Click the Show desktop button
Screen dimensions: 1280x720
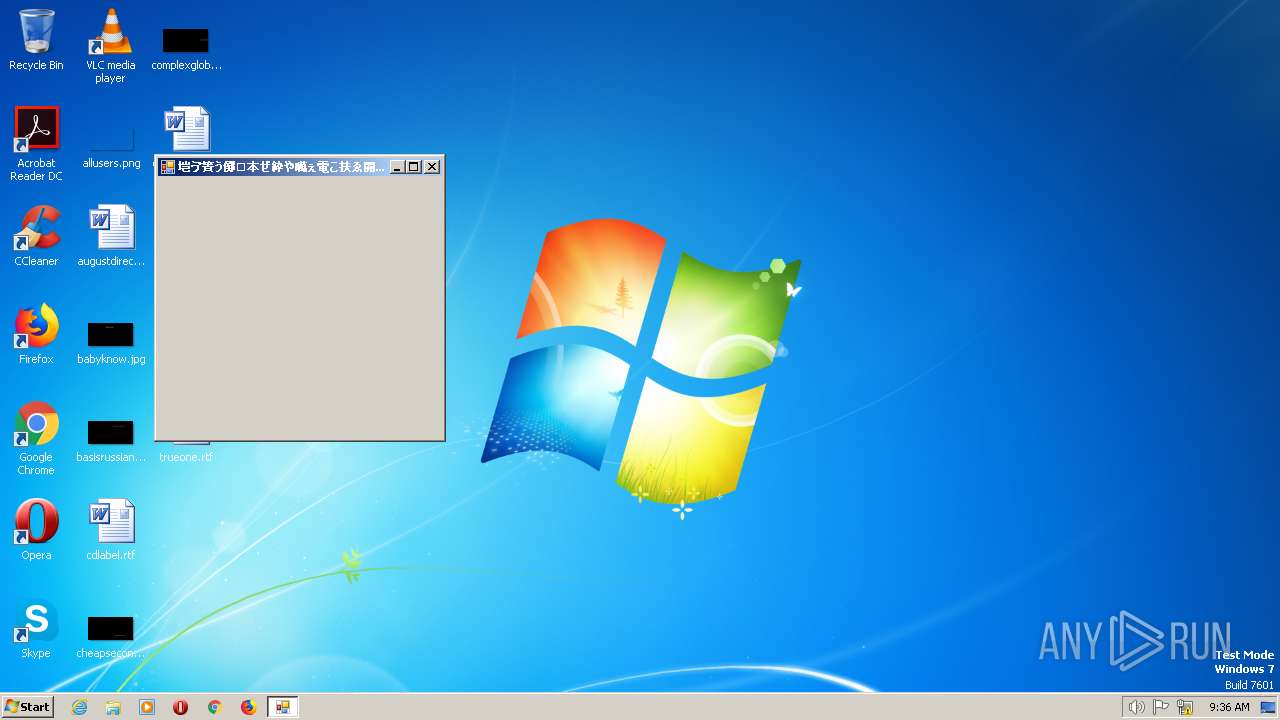click(x=1268, y=707)
